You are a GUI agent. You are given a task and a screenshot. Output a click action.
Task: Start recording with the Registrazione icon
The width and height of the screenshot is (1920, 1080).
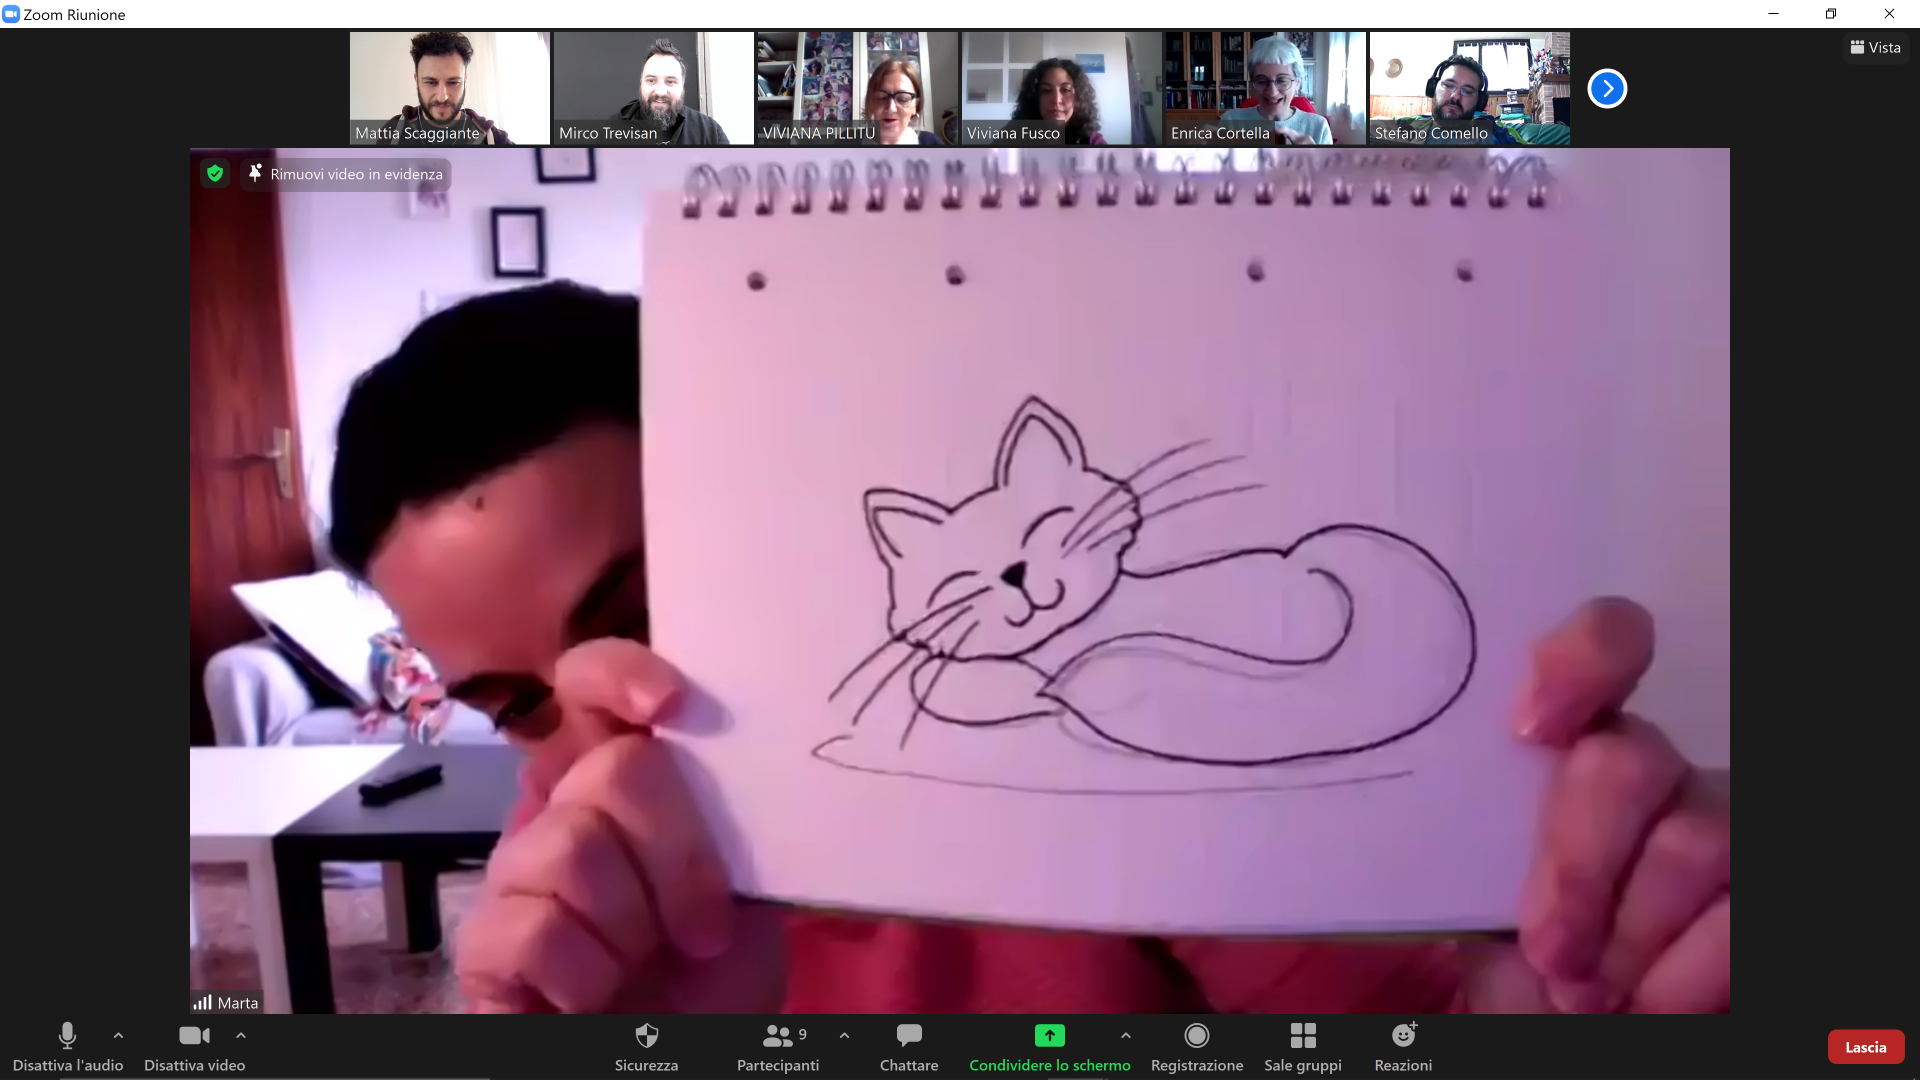pos(1196,1036)
